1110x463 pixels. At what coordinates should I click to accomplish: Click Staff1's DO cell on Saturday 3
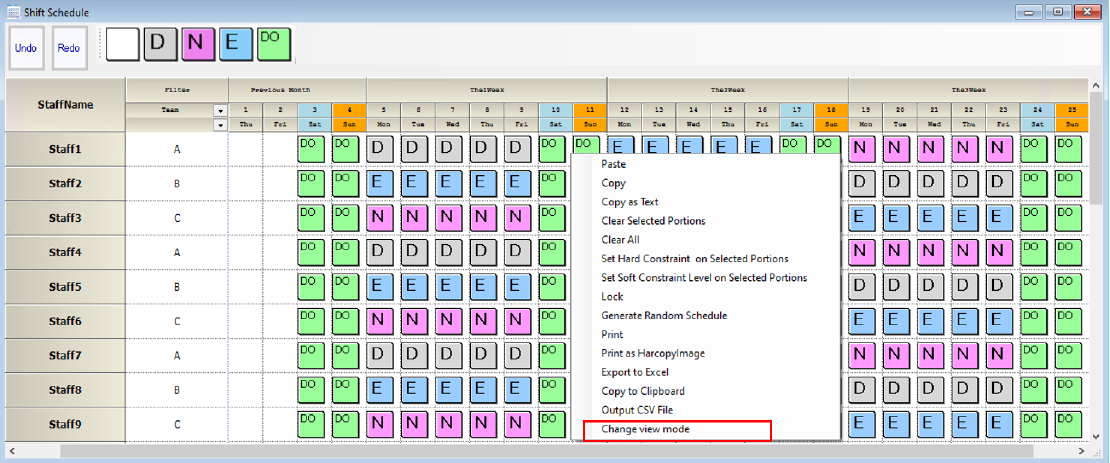[312, 149]
